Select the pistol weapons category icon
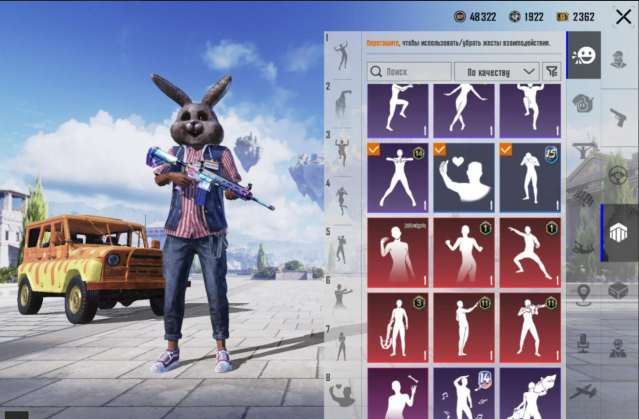The width and height of the screenshot is (639, 419). [618, 117]
